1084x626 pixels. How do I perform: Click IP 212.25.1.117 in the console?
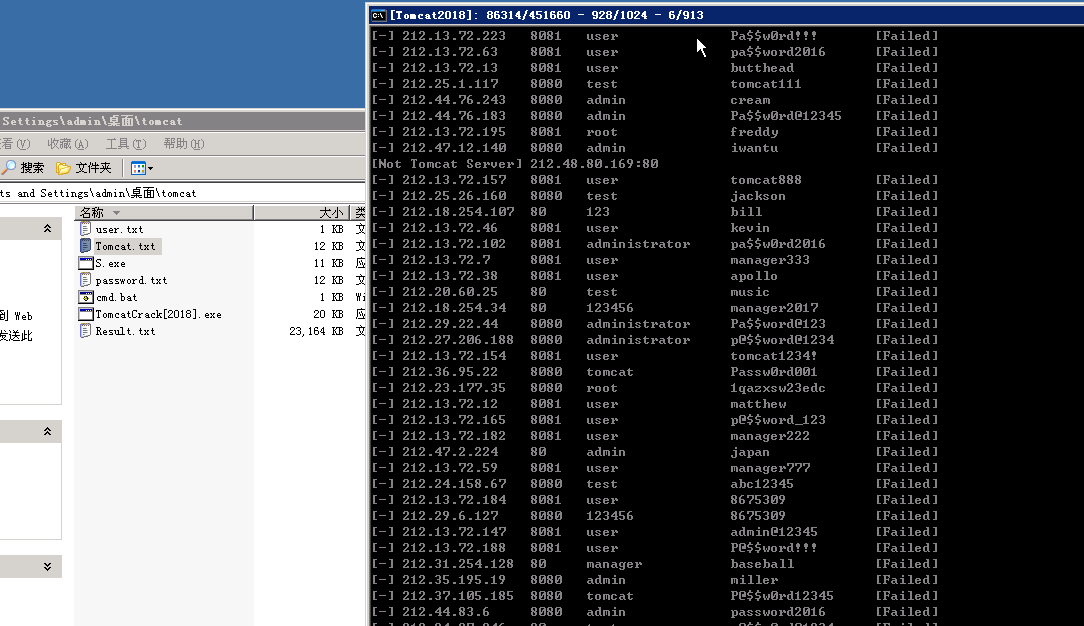450,84
